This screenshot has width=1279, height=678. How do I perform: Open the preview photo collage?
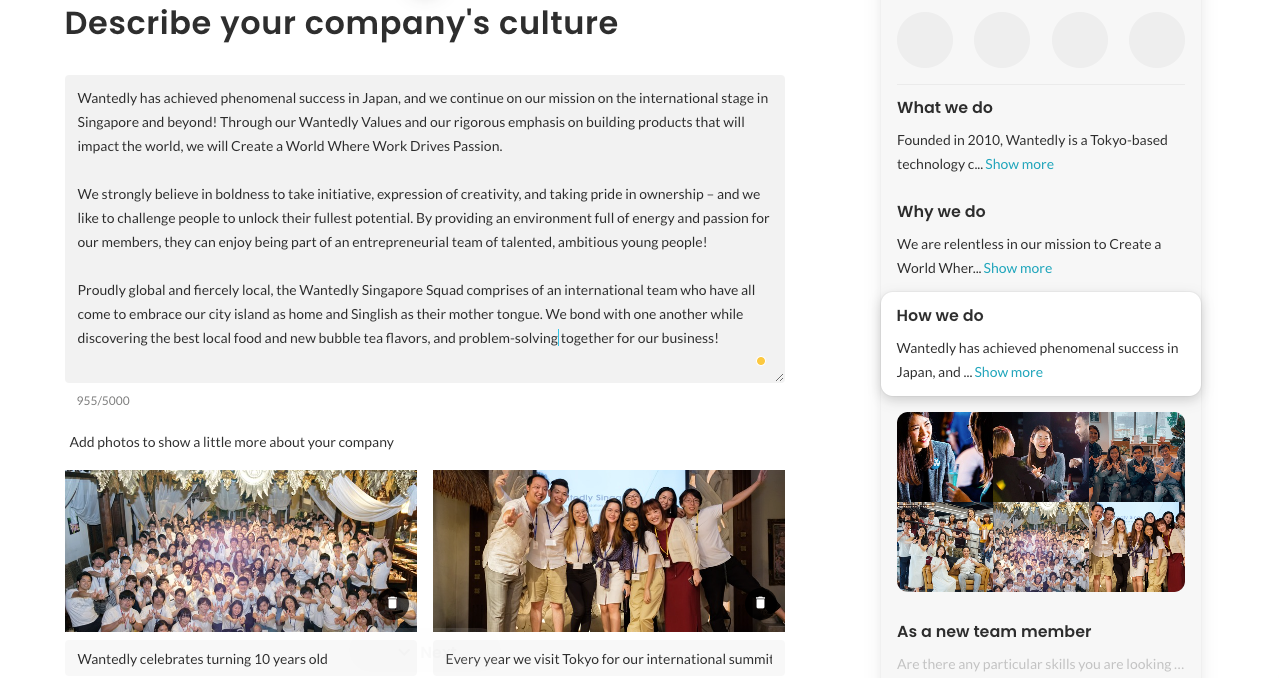point(1041,502)
